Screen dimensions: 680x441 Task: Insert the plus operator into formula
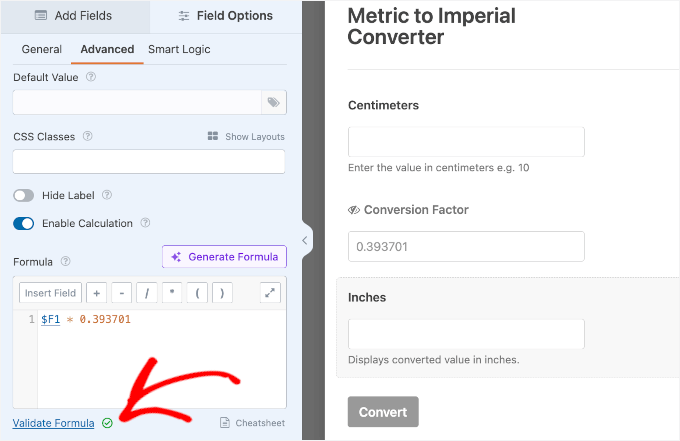coord(96,293)
